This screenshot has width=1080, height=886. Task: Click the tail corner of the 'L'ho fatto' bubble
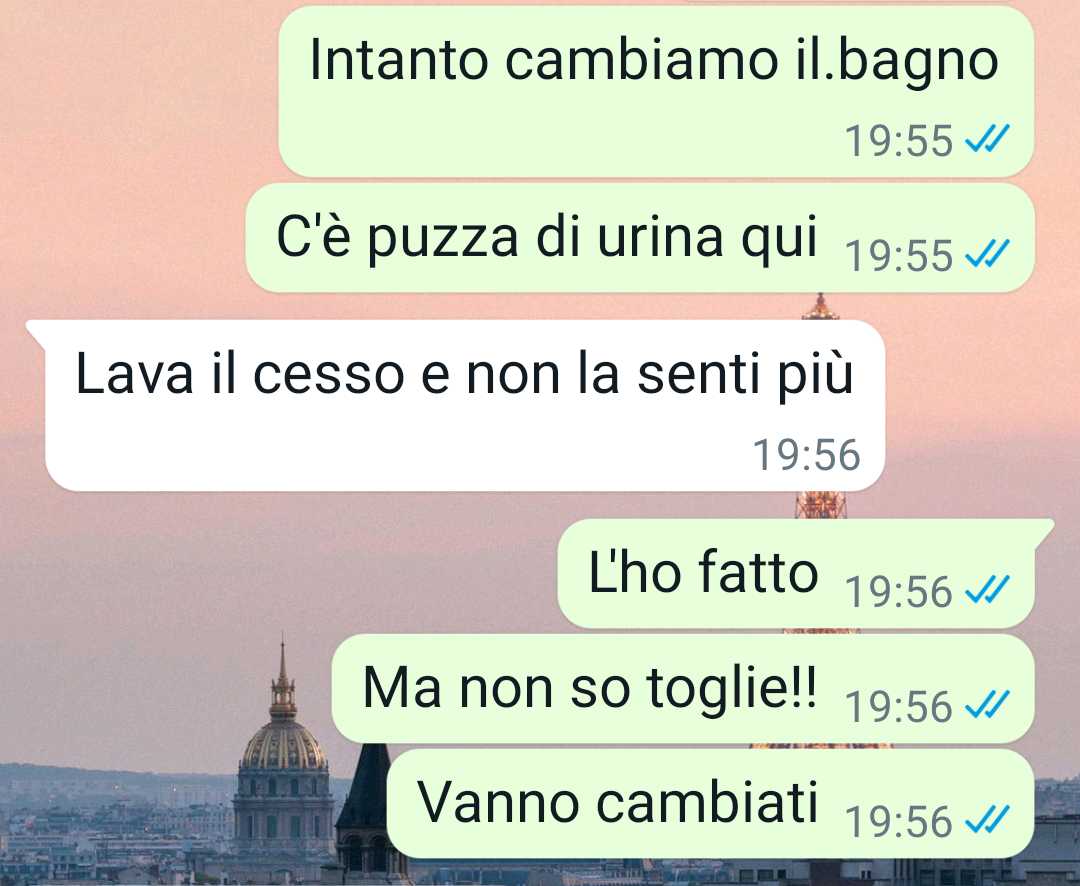tap(1043, 530)
